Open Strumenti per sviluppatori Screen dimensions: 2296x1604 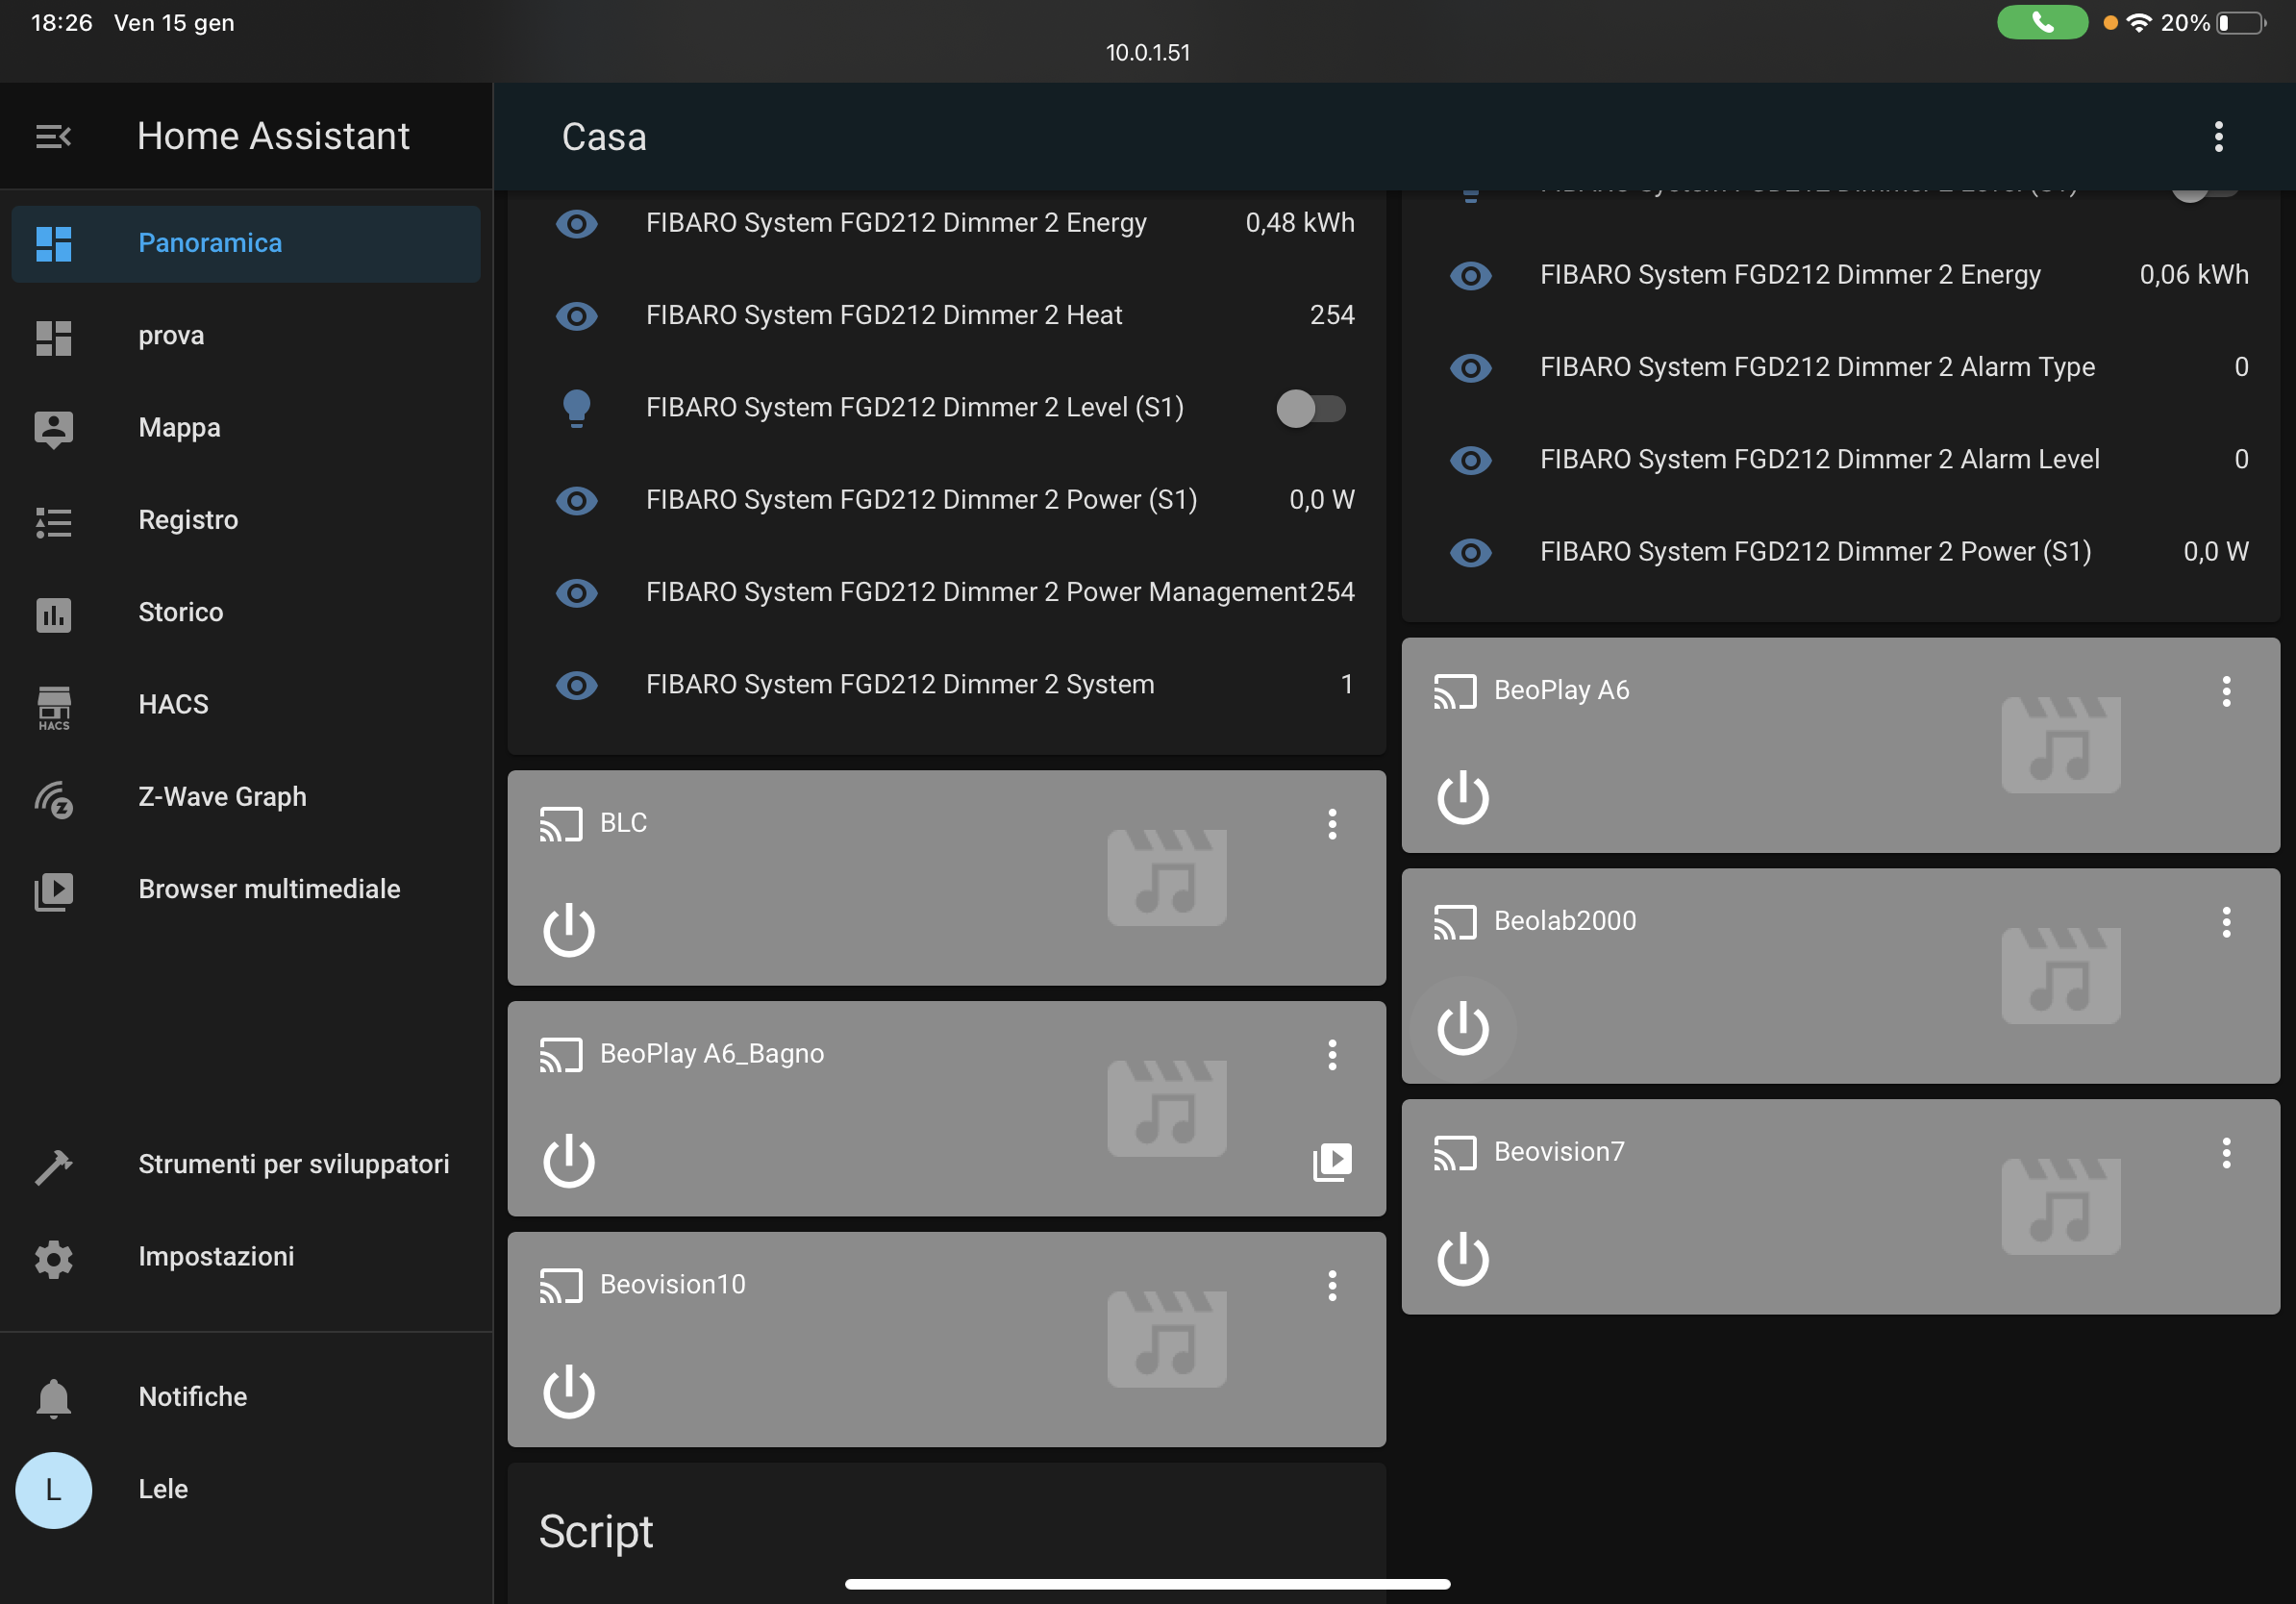(x=293, y=1164)
